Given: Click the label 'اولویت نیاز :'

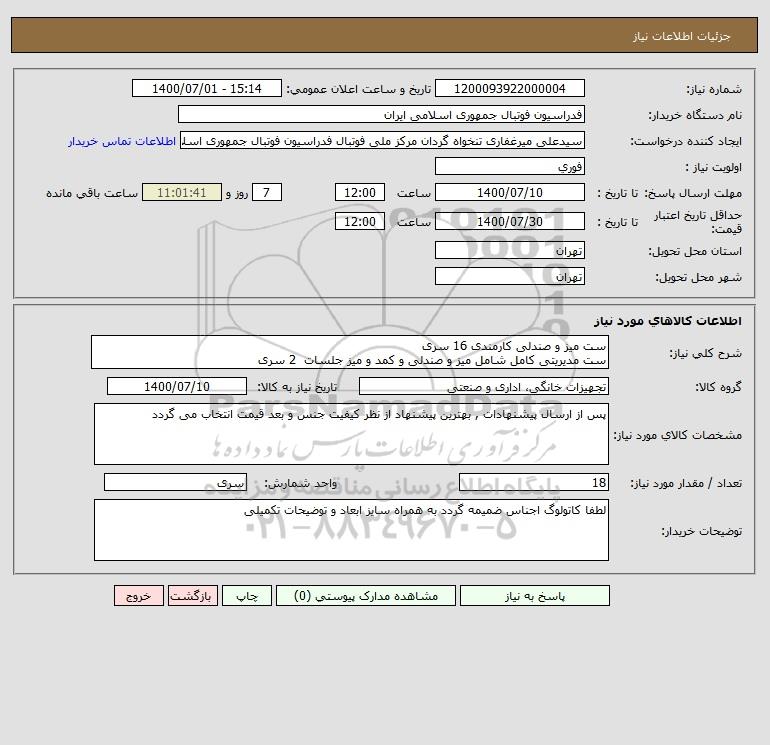Looking at the screenshot, I should (714, 167).
